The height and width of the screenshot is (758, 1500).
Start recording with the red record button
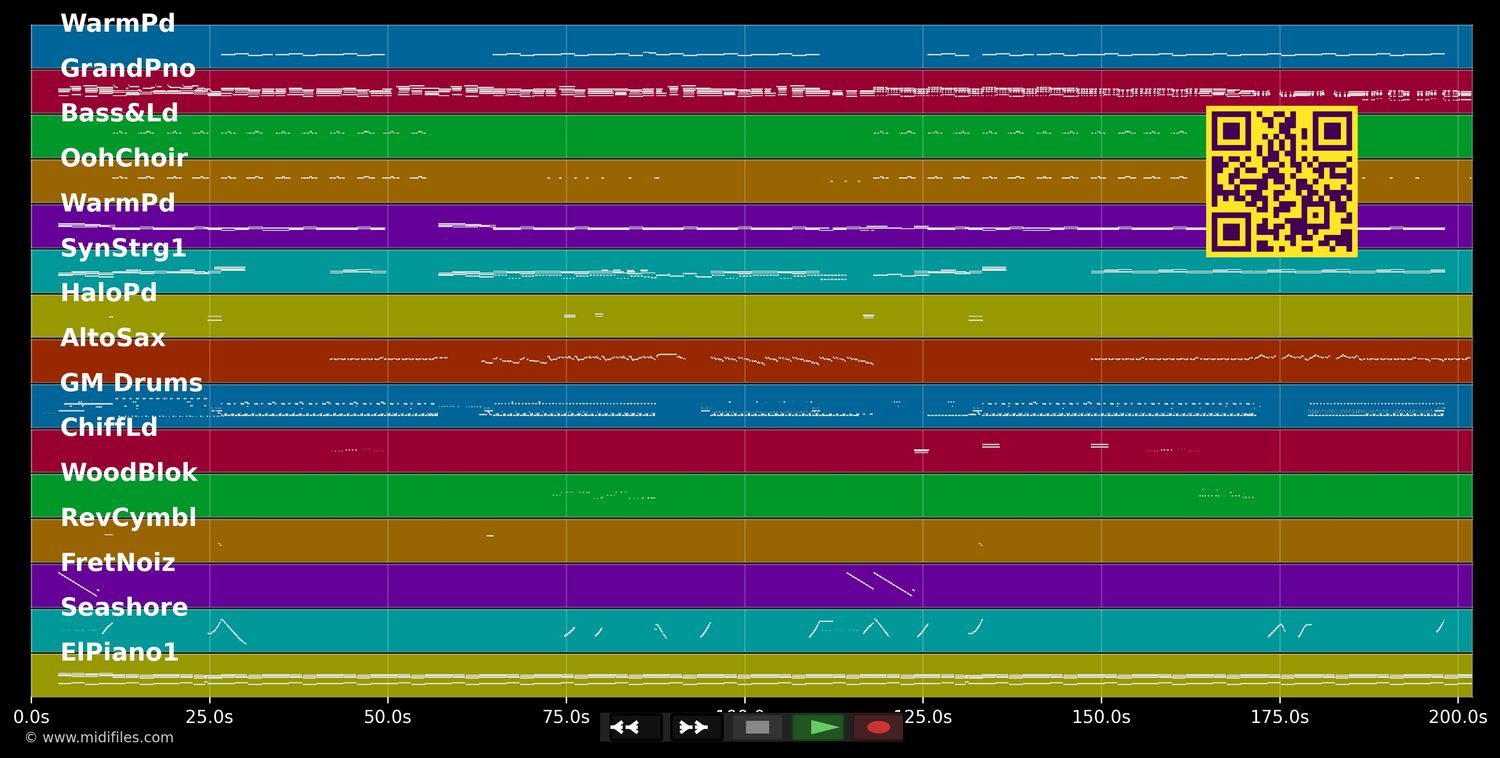click(878, 727)
